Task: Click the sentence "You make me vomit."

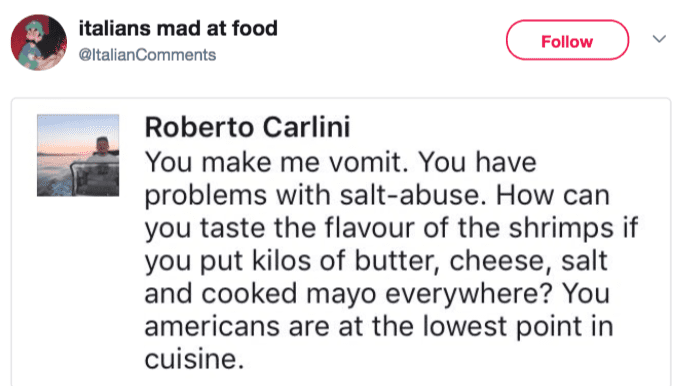Action: click(x=276, y=162)
